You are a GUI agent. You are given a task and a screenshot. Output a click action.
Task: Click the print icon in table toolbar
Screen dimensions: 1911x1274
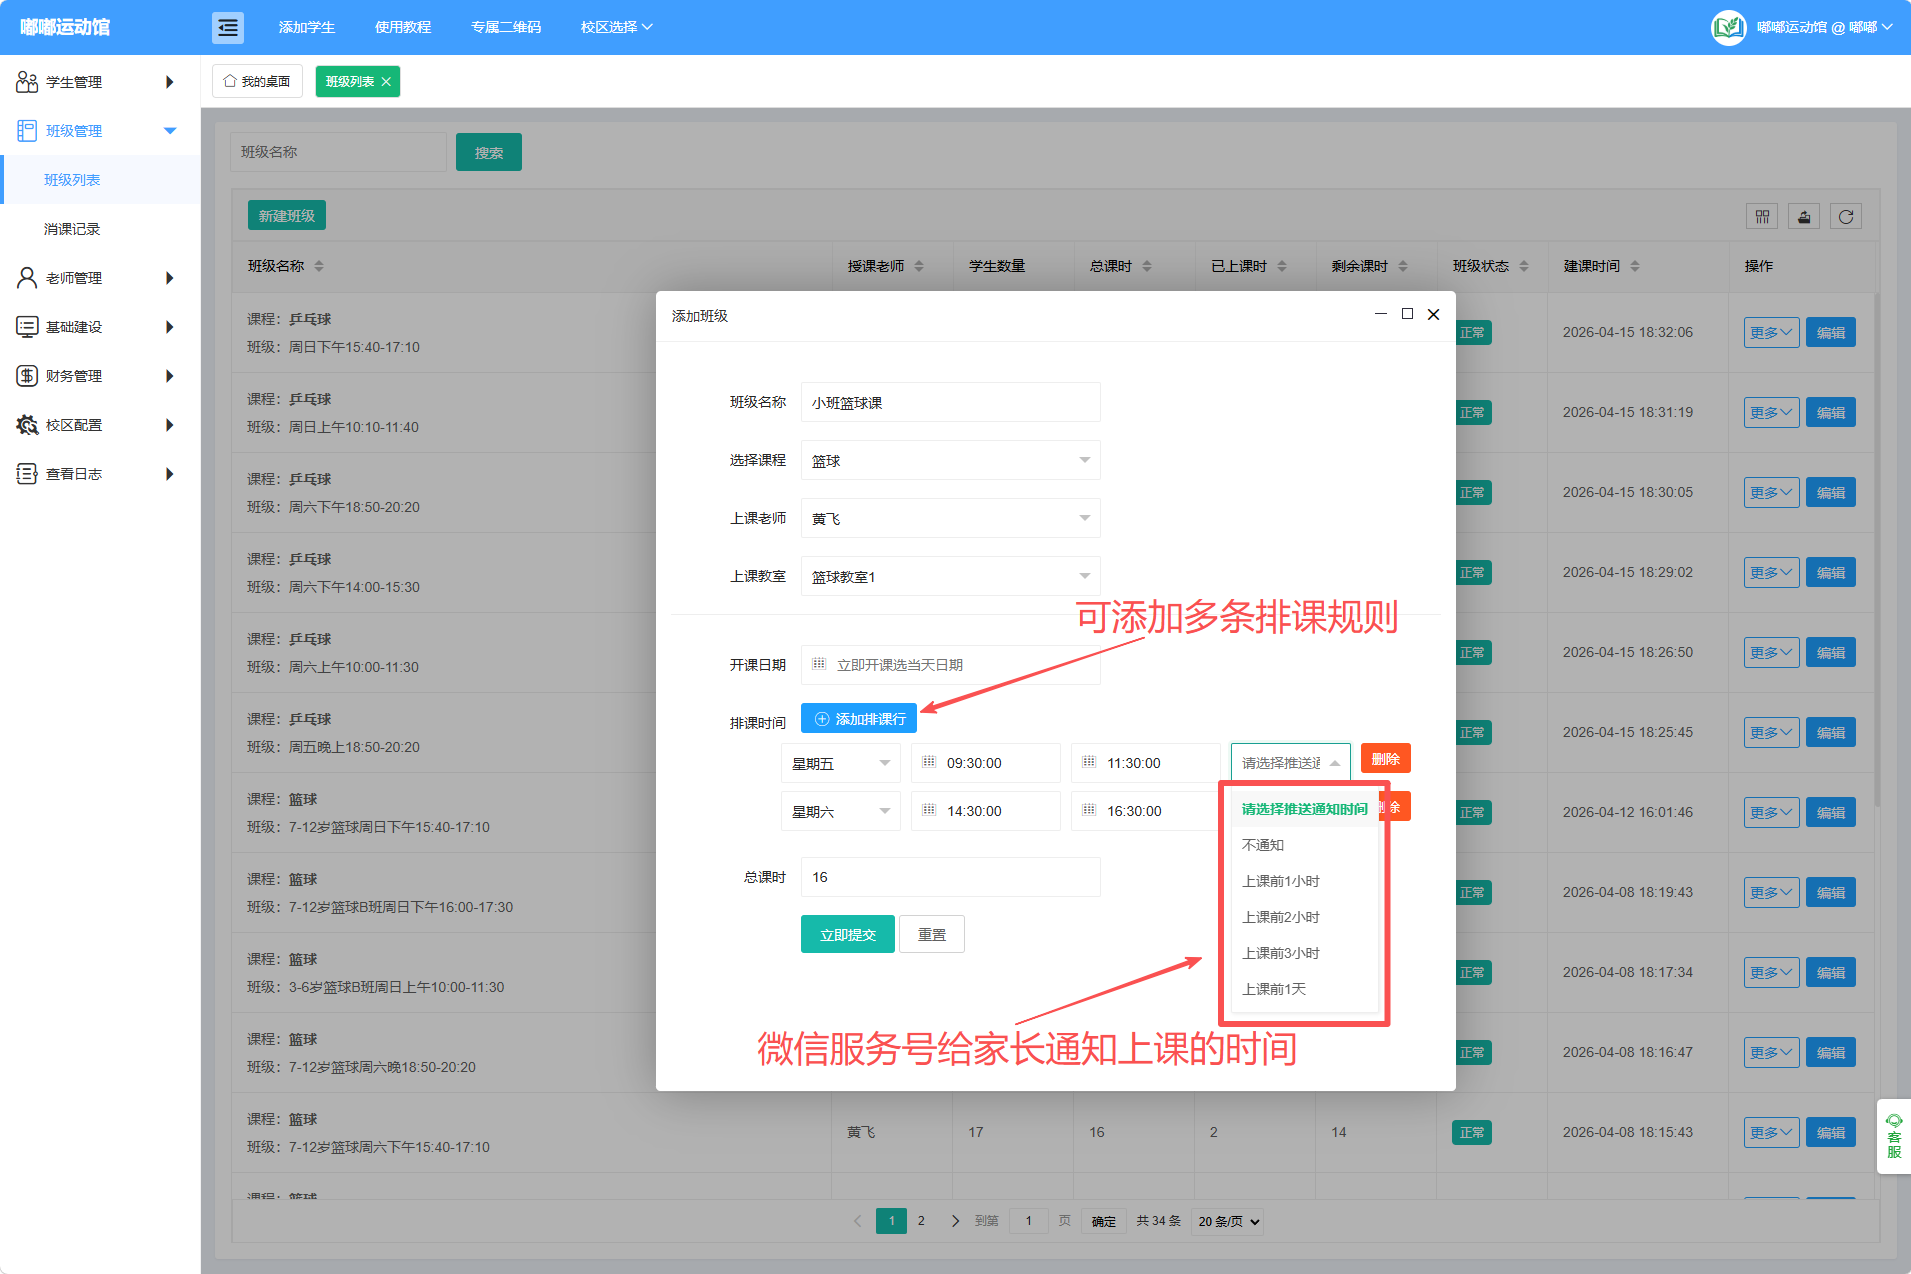[1804, 217]
